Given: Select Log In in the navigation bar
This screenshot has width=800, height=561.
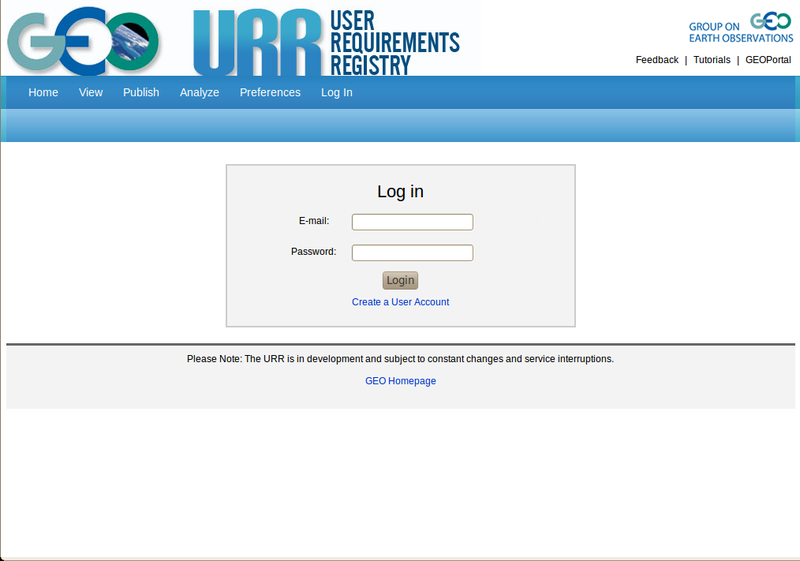Looking at the screenshot, I should [x=336, y=92].
